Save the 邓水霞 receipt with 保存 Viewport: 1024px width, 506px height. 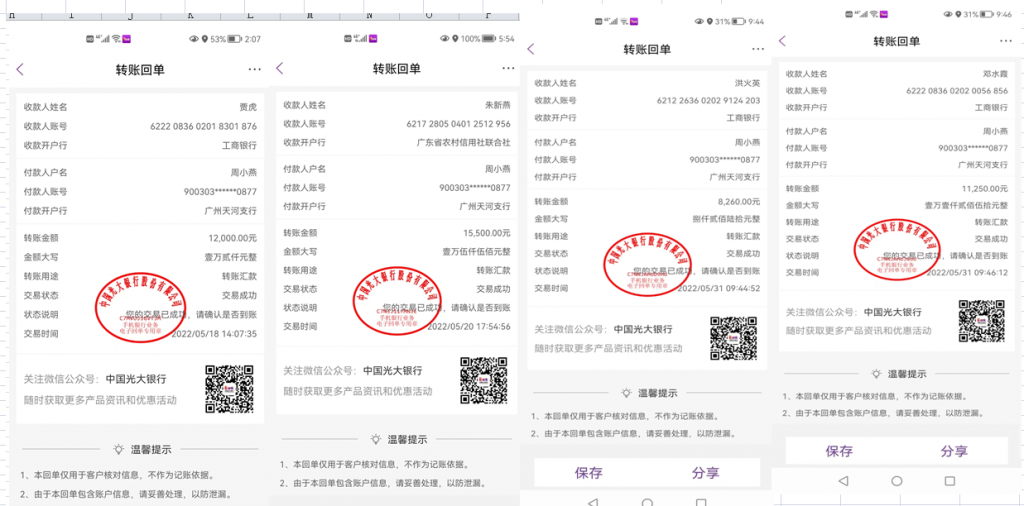click(839, 451)
